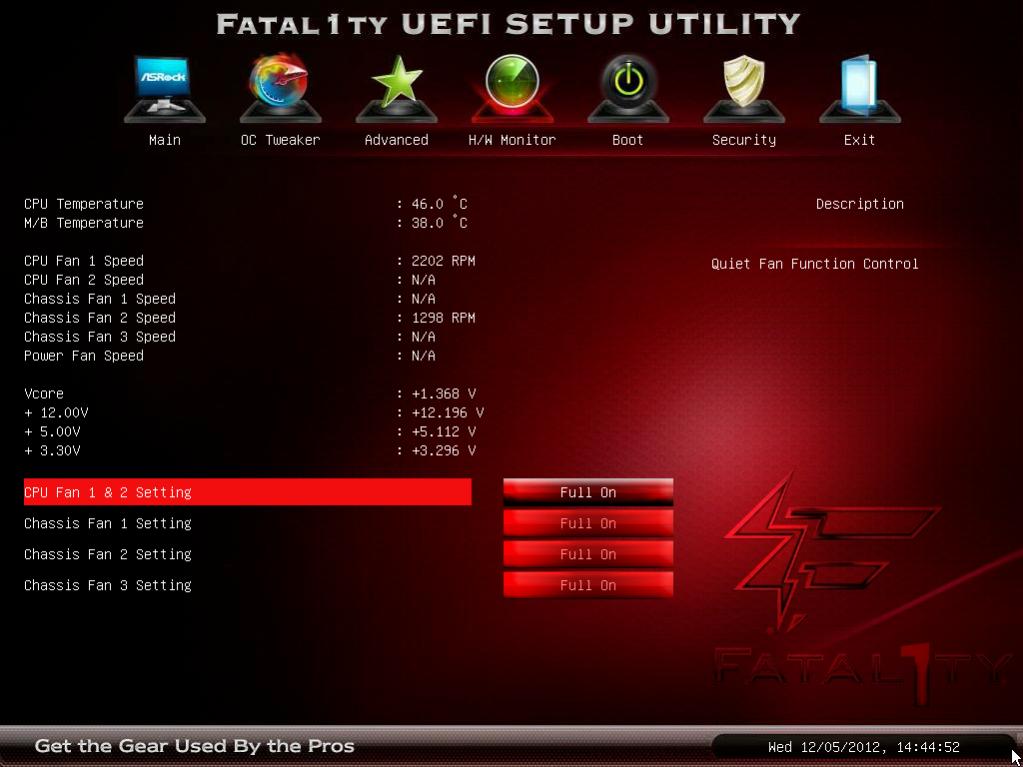Click the +5.112 V value
Image resolution: width=1023 pixels, height=767 pixels.
(443, 432)
